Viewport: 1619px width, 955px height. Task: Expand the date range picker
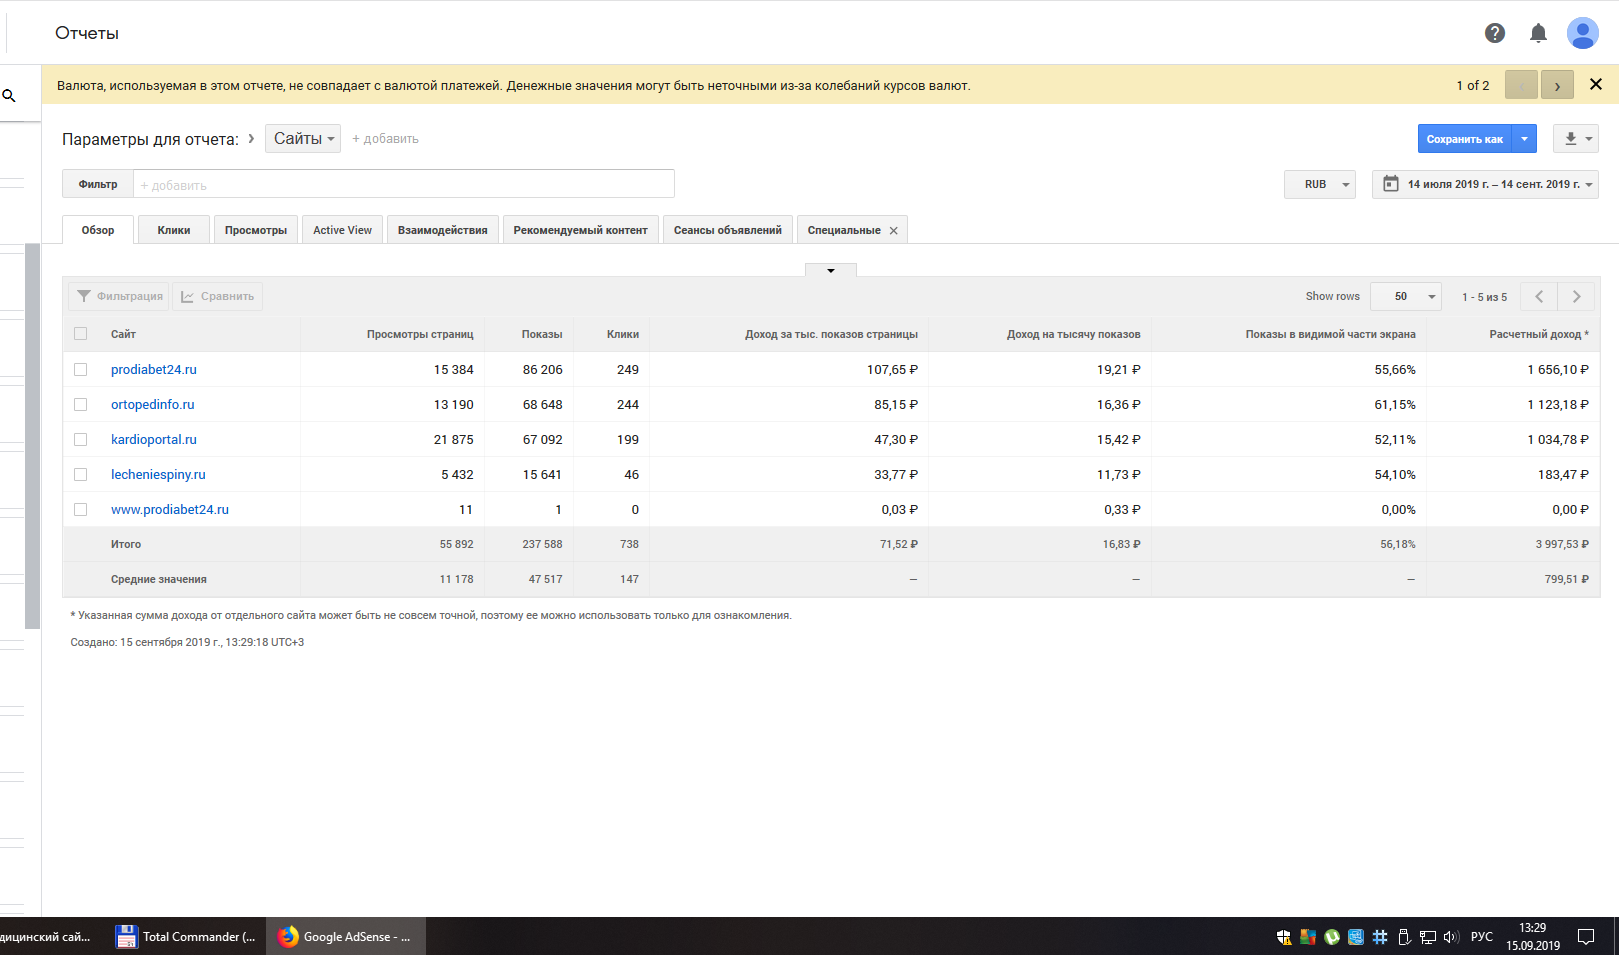tap(1485, 184)
